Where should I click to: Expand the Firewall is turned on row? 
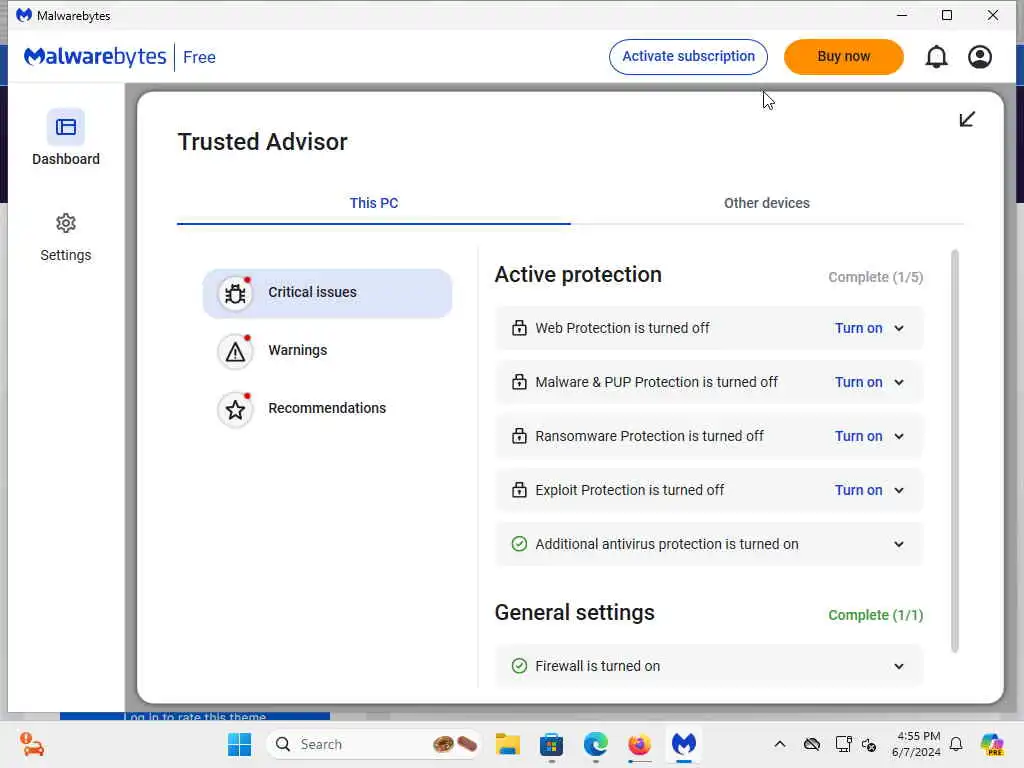click(899, 666)
